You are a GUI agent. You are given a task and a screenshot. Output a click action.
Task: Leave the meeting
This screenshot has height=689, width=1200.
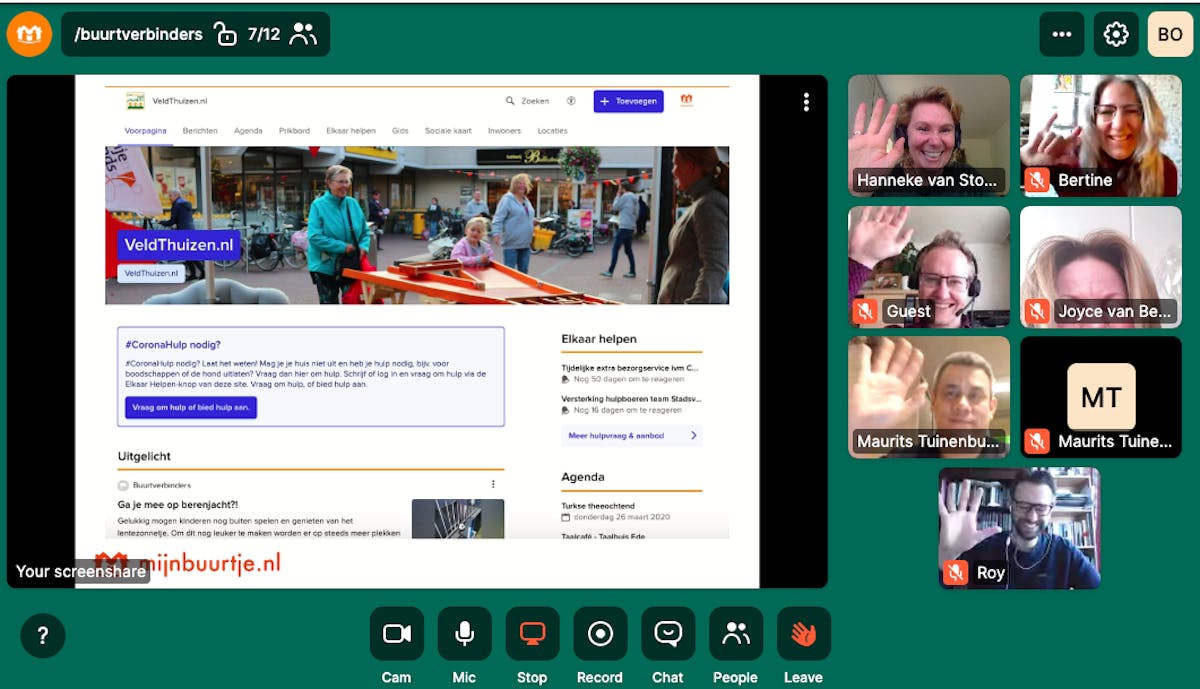[x=803, y=634]
